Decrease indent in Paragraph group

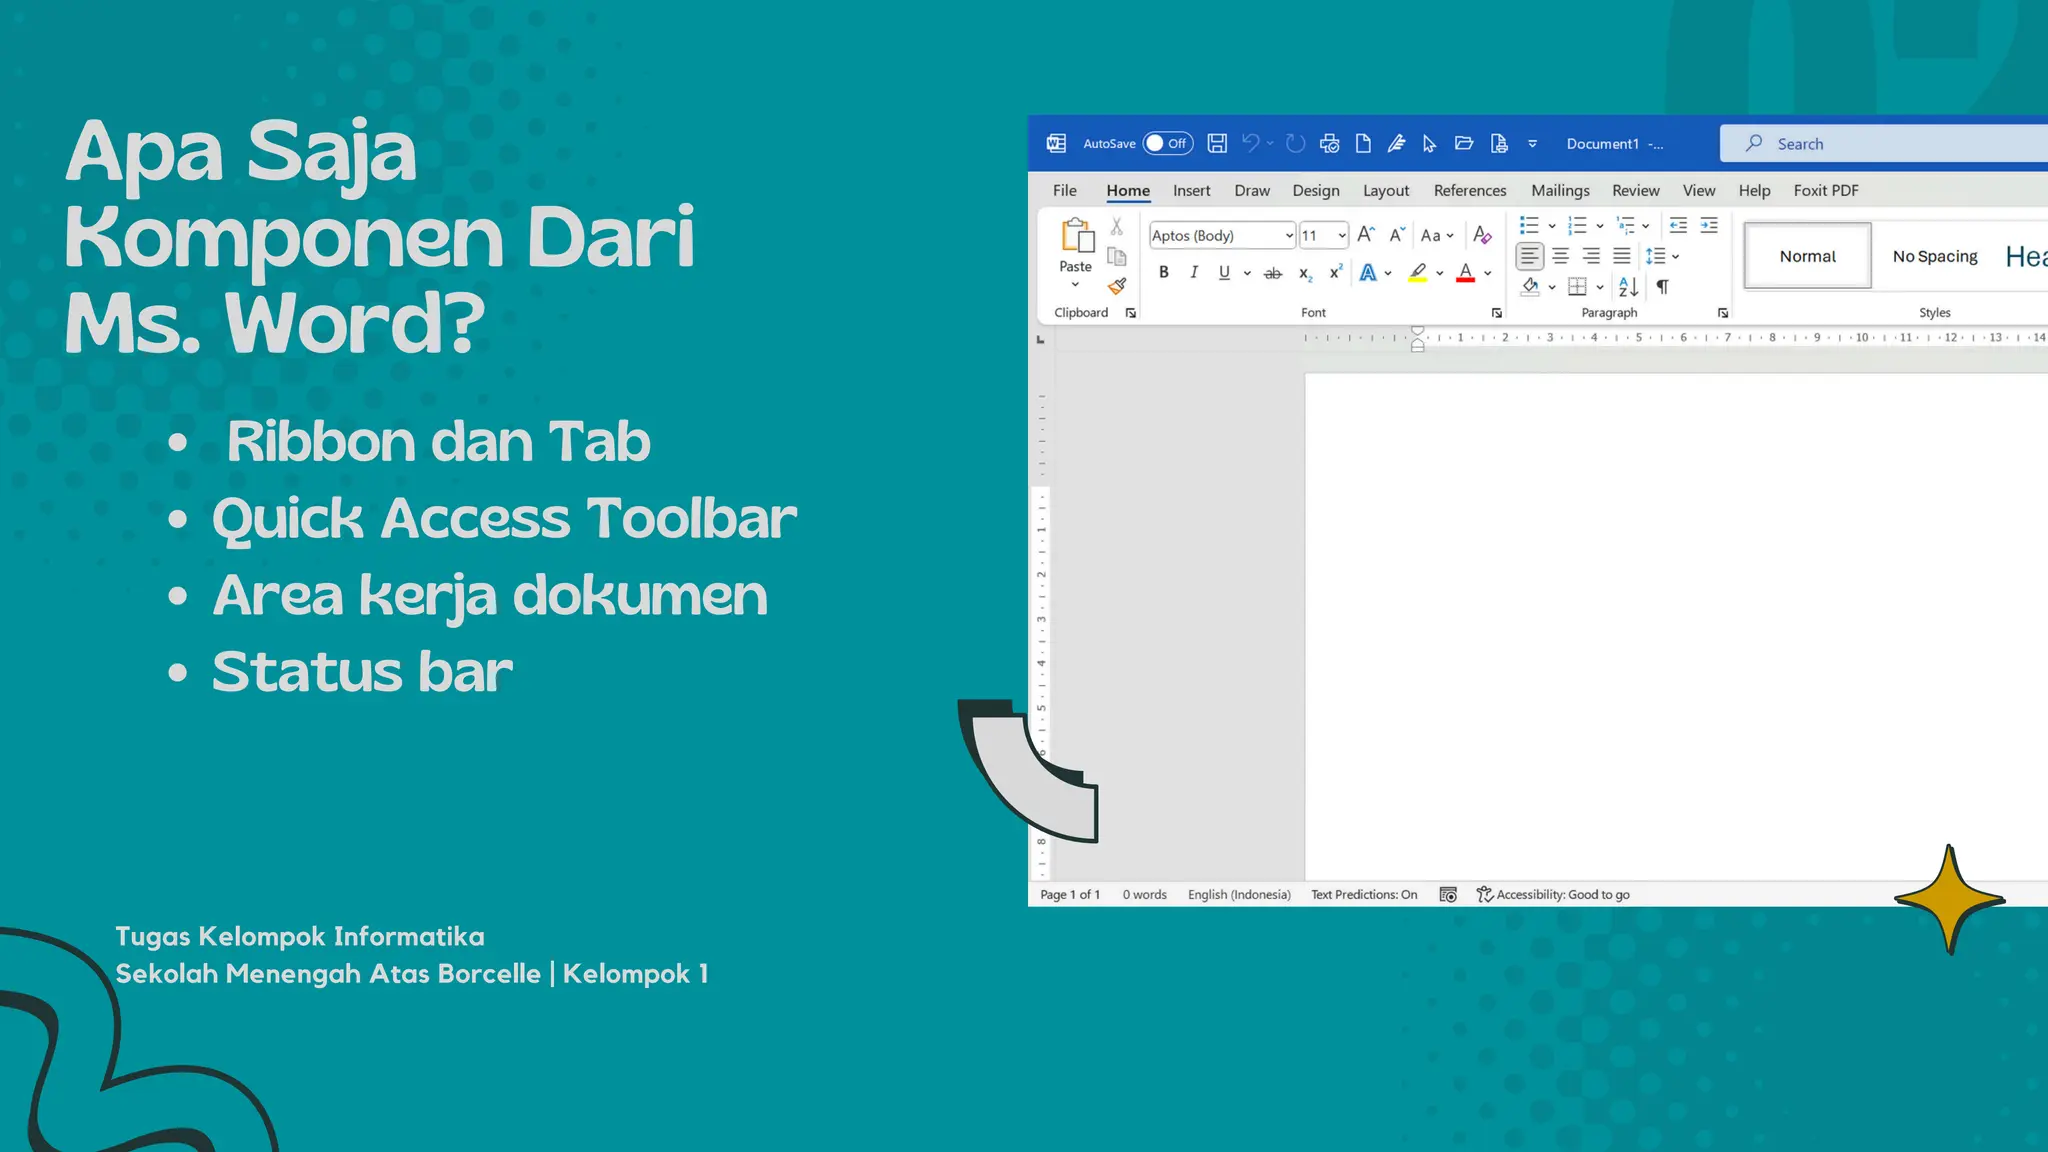1678,225
